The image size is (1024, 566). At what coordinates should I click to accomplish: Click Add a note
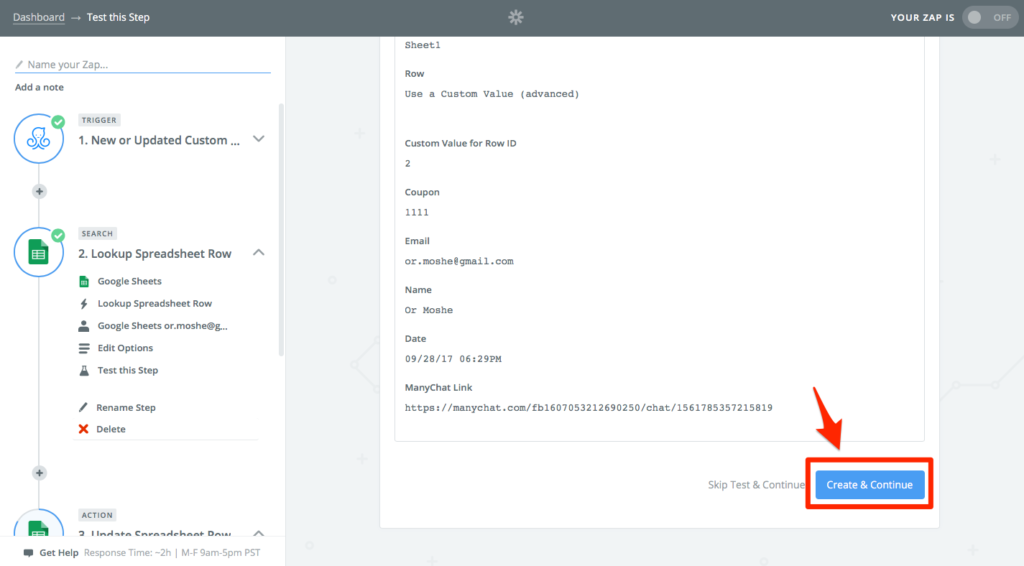pyautogui.click(x=39, y=87)
